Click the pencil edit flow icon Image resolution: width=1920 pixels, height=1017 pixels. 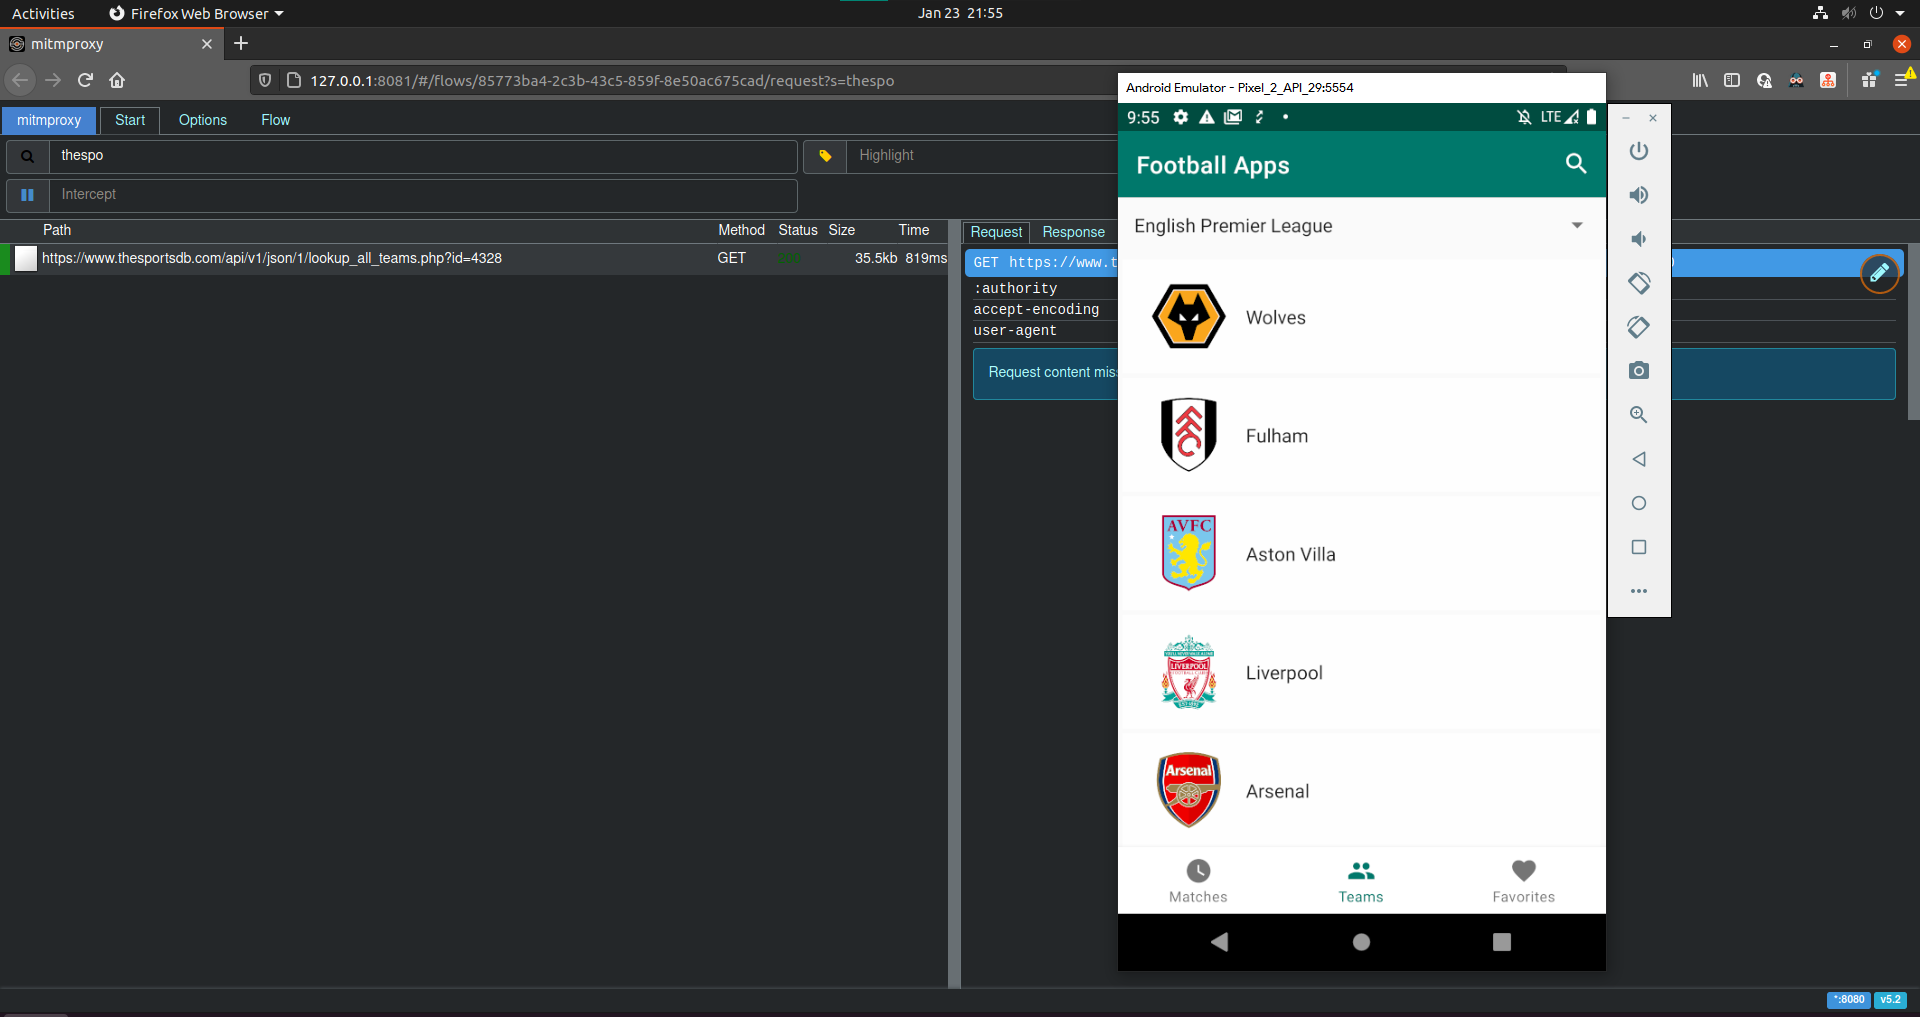pyautogui.click(x=1879, y=273)
